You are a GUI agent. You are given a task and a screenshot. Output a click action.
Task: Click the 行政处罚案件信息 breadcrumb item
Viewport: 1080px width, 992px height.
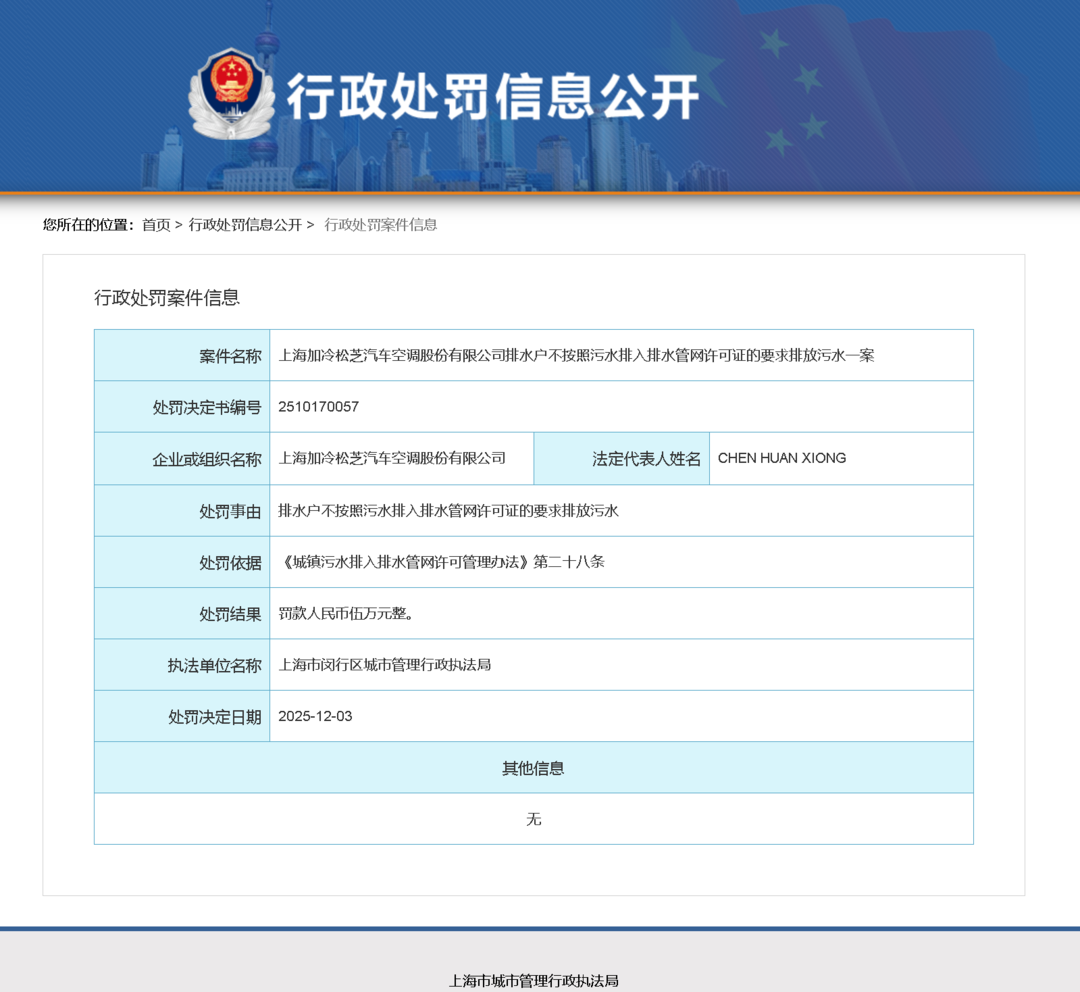[x=381, y=225]
